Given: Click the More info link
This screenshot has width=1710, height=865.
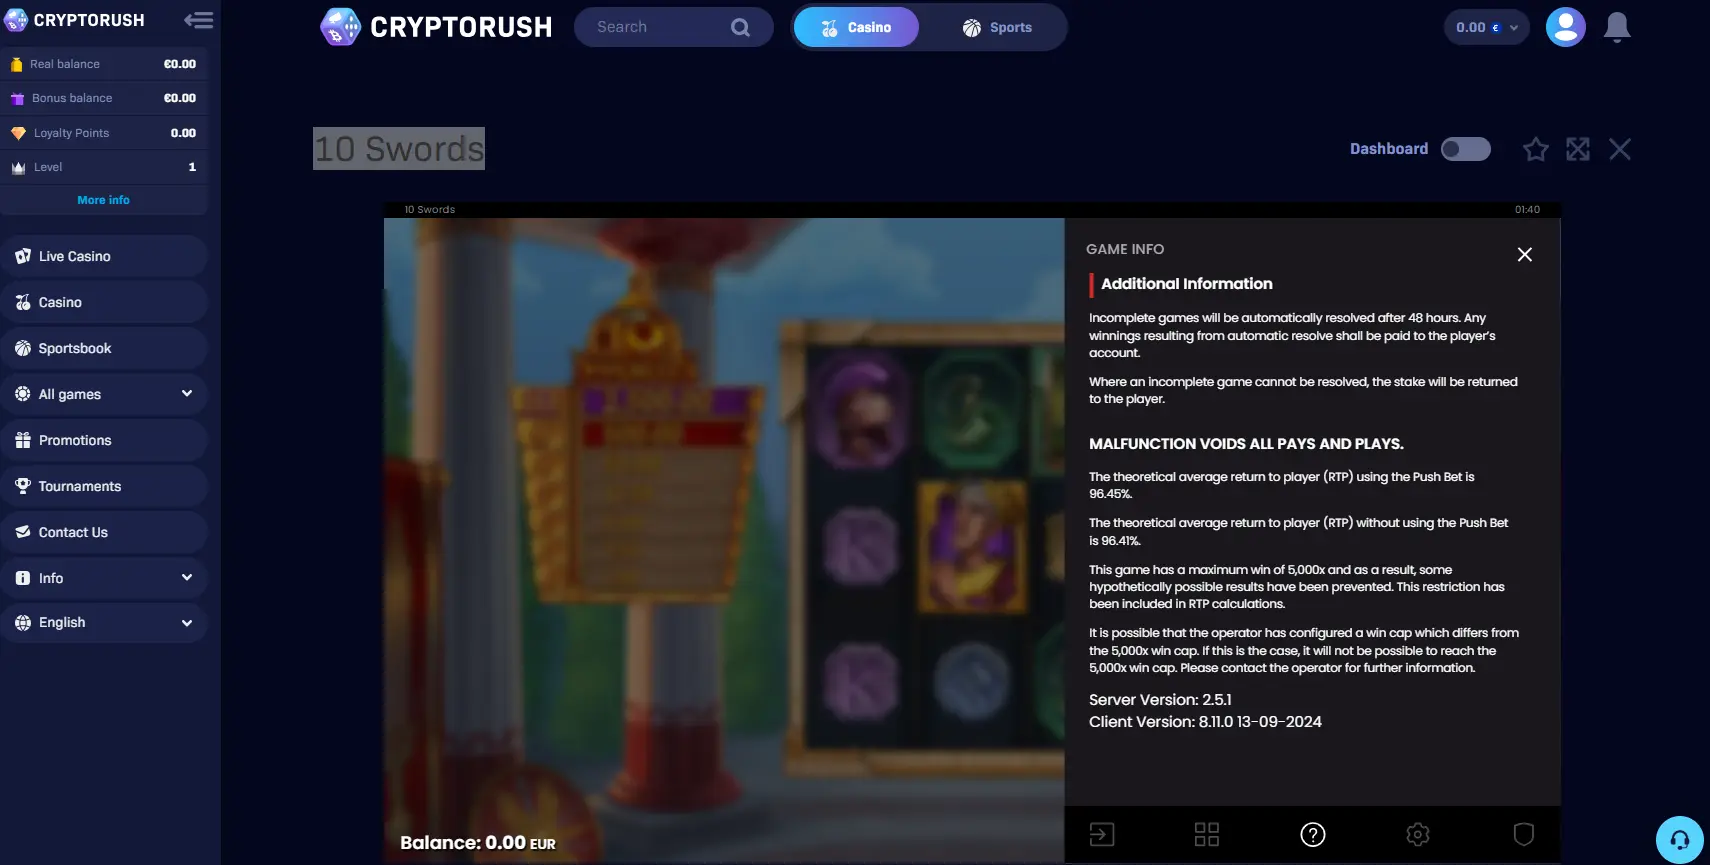Looking at the screenshot, I should [104, 200].
